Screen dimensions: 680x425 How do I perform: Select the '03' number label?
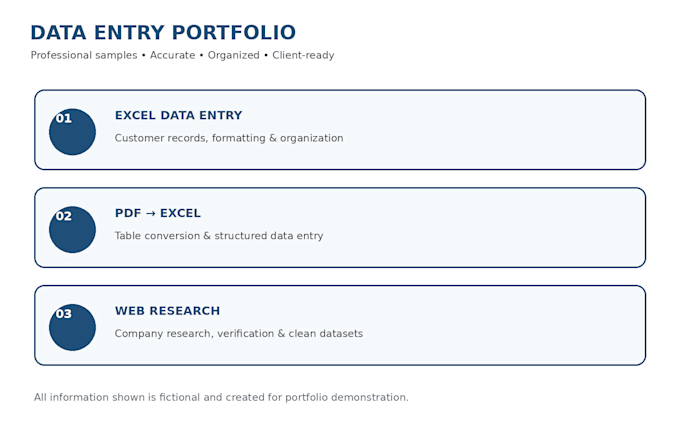[64, 314]
